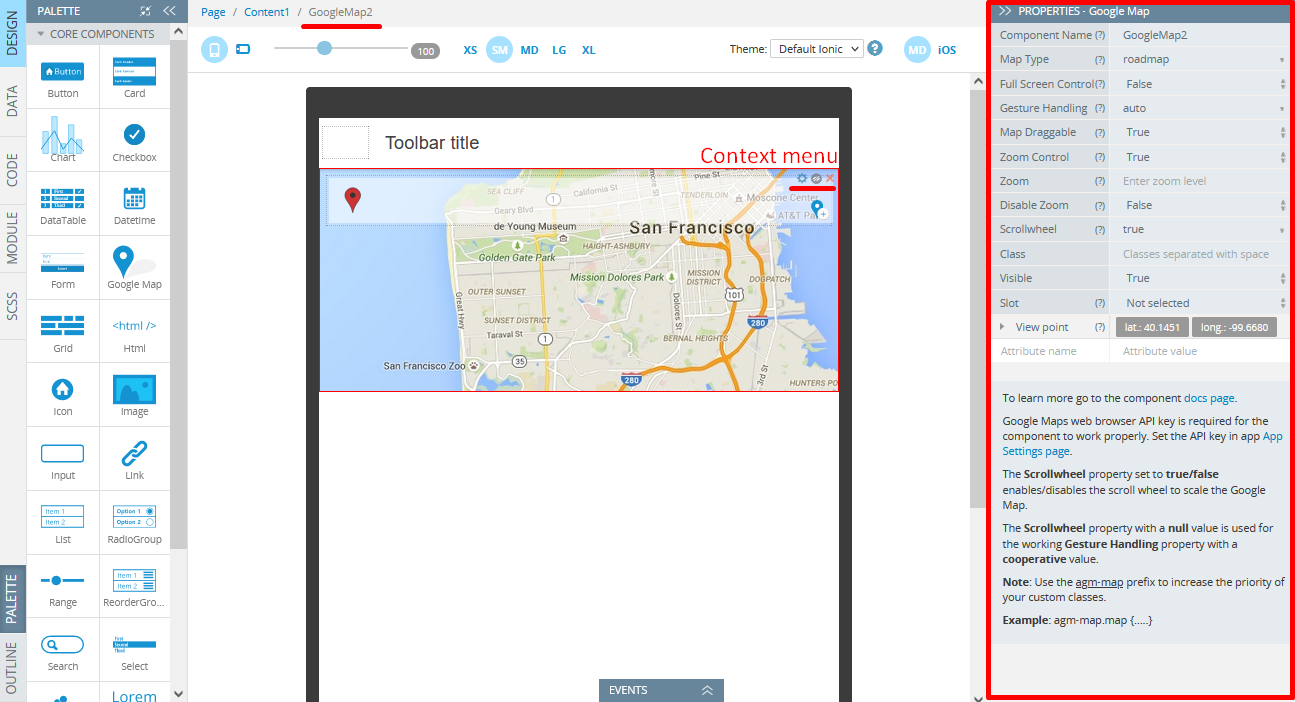The height and width of the screenshot is (702, 1295).
Task: Open the Gesture Handling auto dropdown
Action: (x=1198, y=108)
